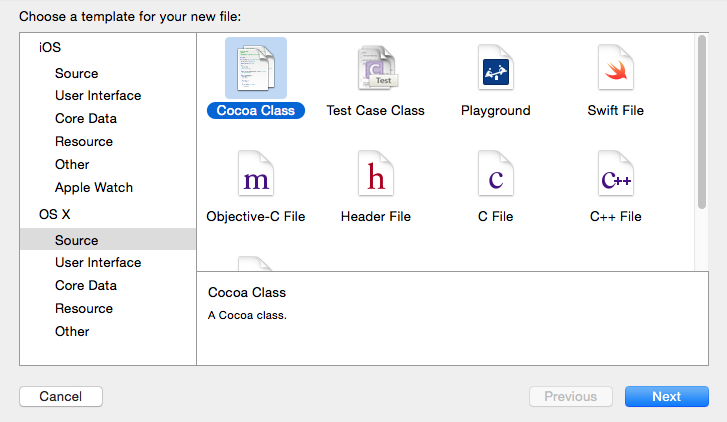Click the Objective-C File label
The height and width of the screenshot is (422, 727).
(256, 217)
